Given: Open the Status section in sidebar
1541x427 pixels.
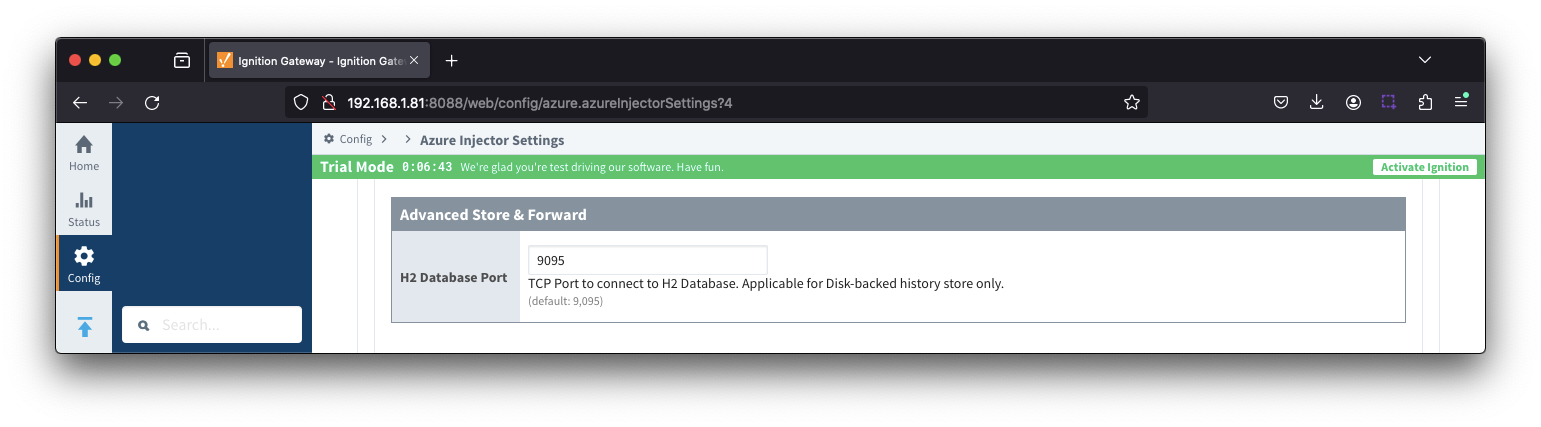Looking at the screenshot, I should click(x=84, y=208).
